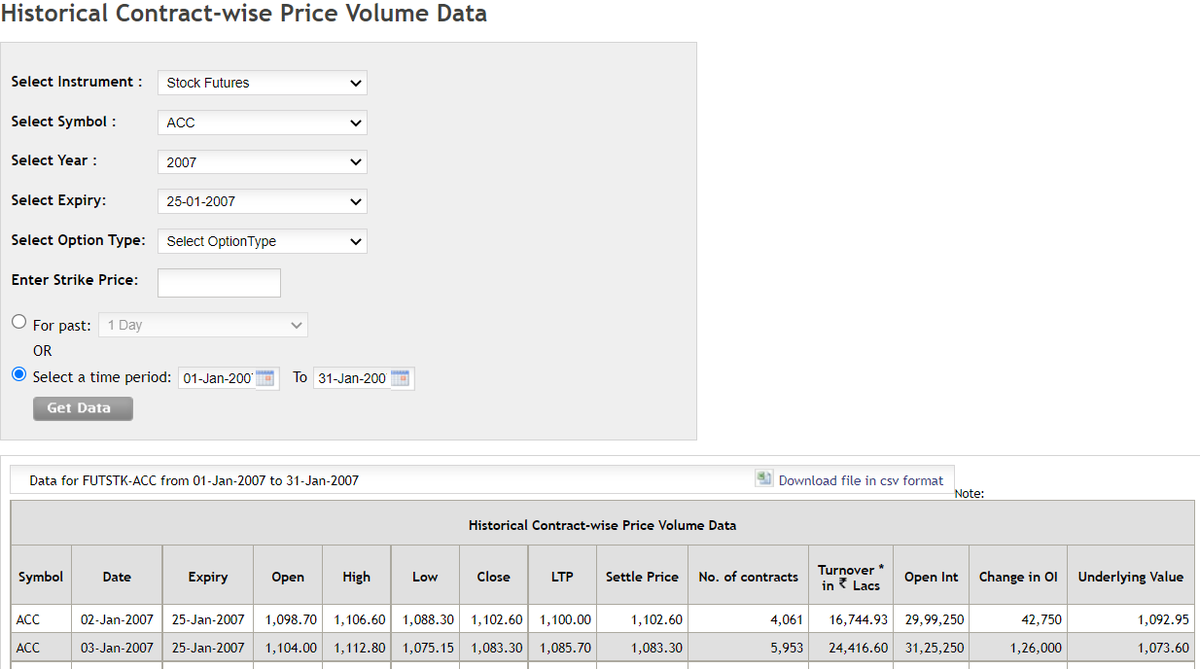This screenshot has height=669, width=1200.
Task: Click the 'Historical Contract-wise Price Volume Data' page heading
Action: click(x=244, y=13)
